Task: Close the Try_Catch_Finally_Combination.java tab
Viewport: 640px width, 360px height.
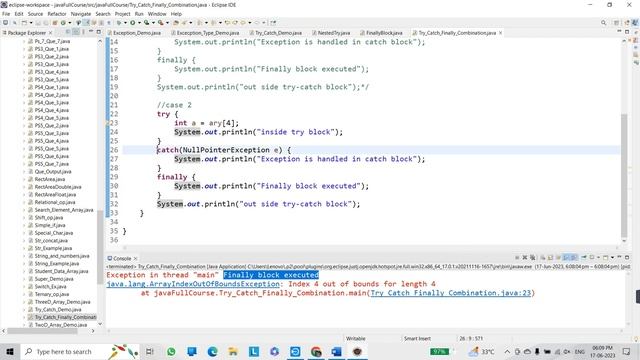Action: pyautogui.click(x=500, y=33)
